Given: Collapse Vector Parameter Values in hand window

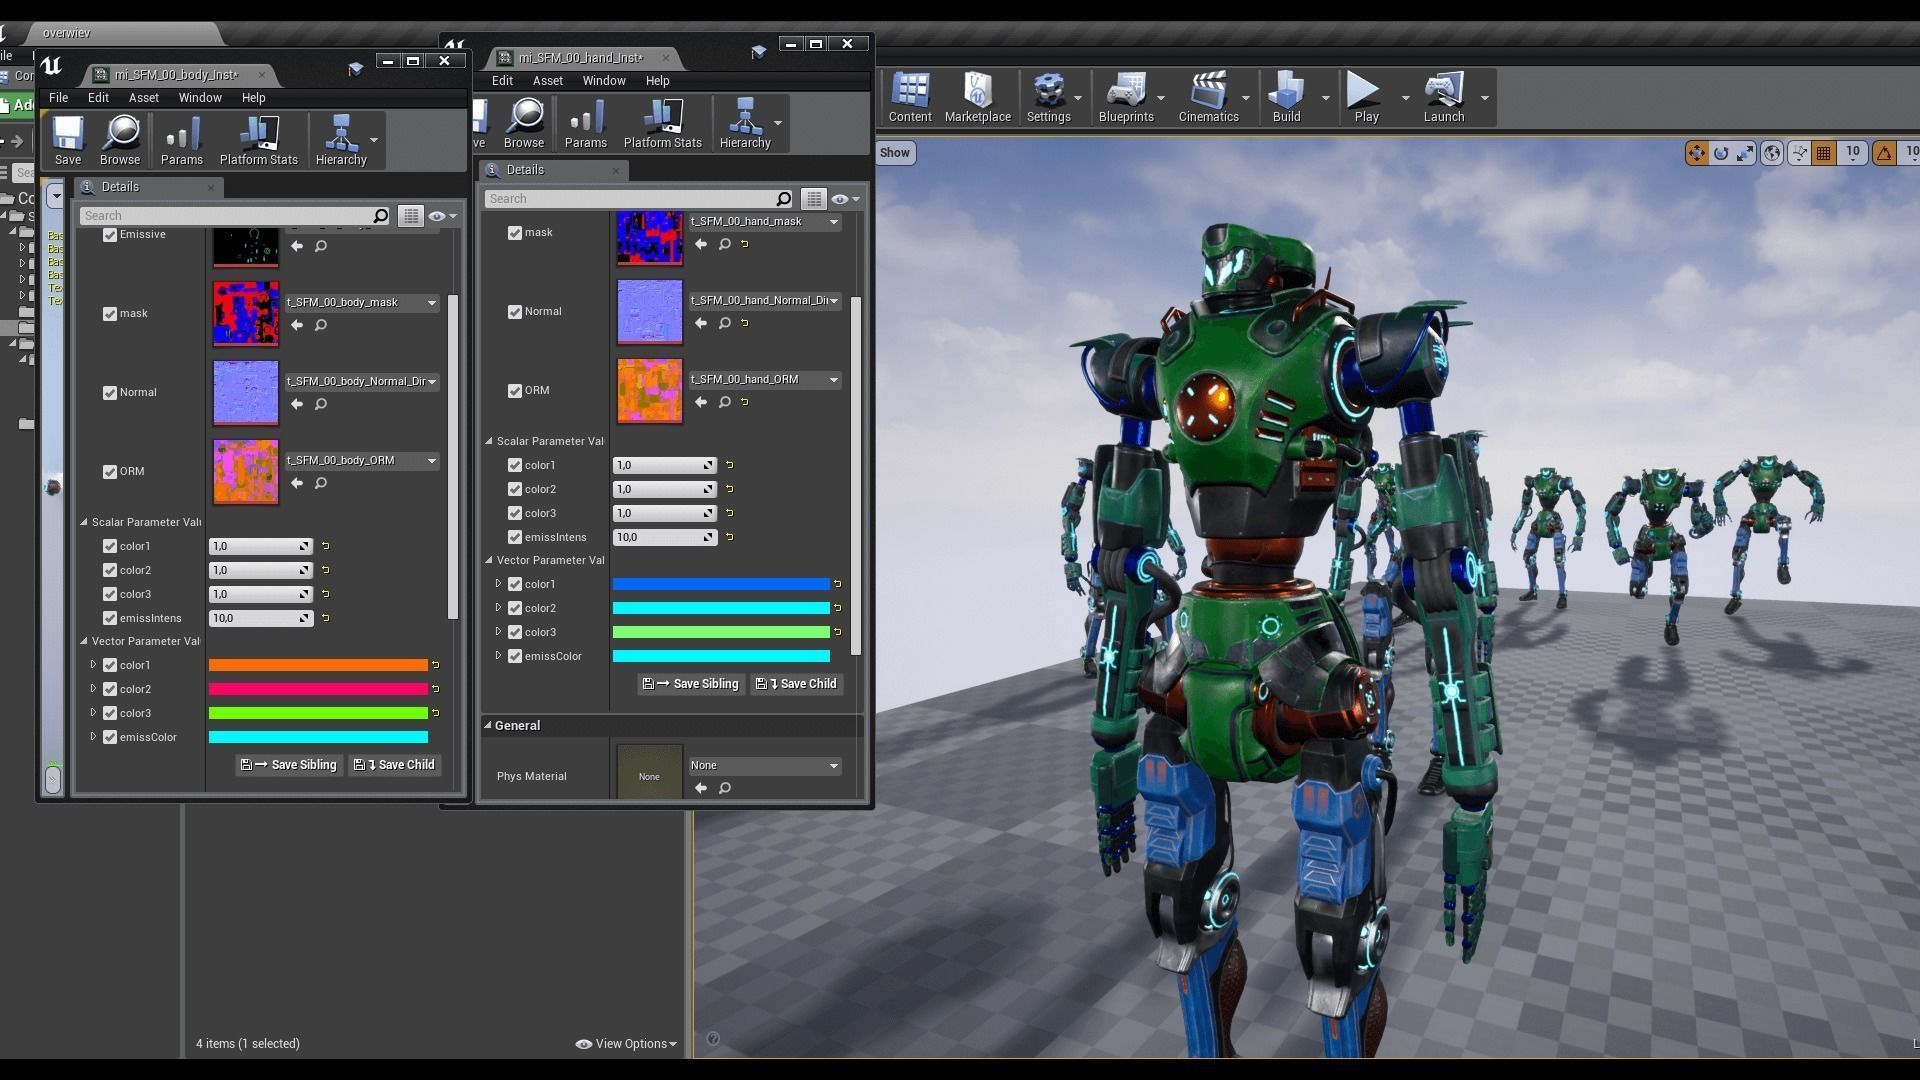Looking at the screenshot, I should [489, 560].
